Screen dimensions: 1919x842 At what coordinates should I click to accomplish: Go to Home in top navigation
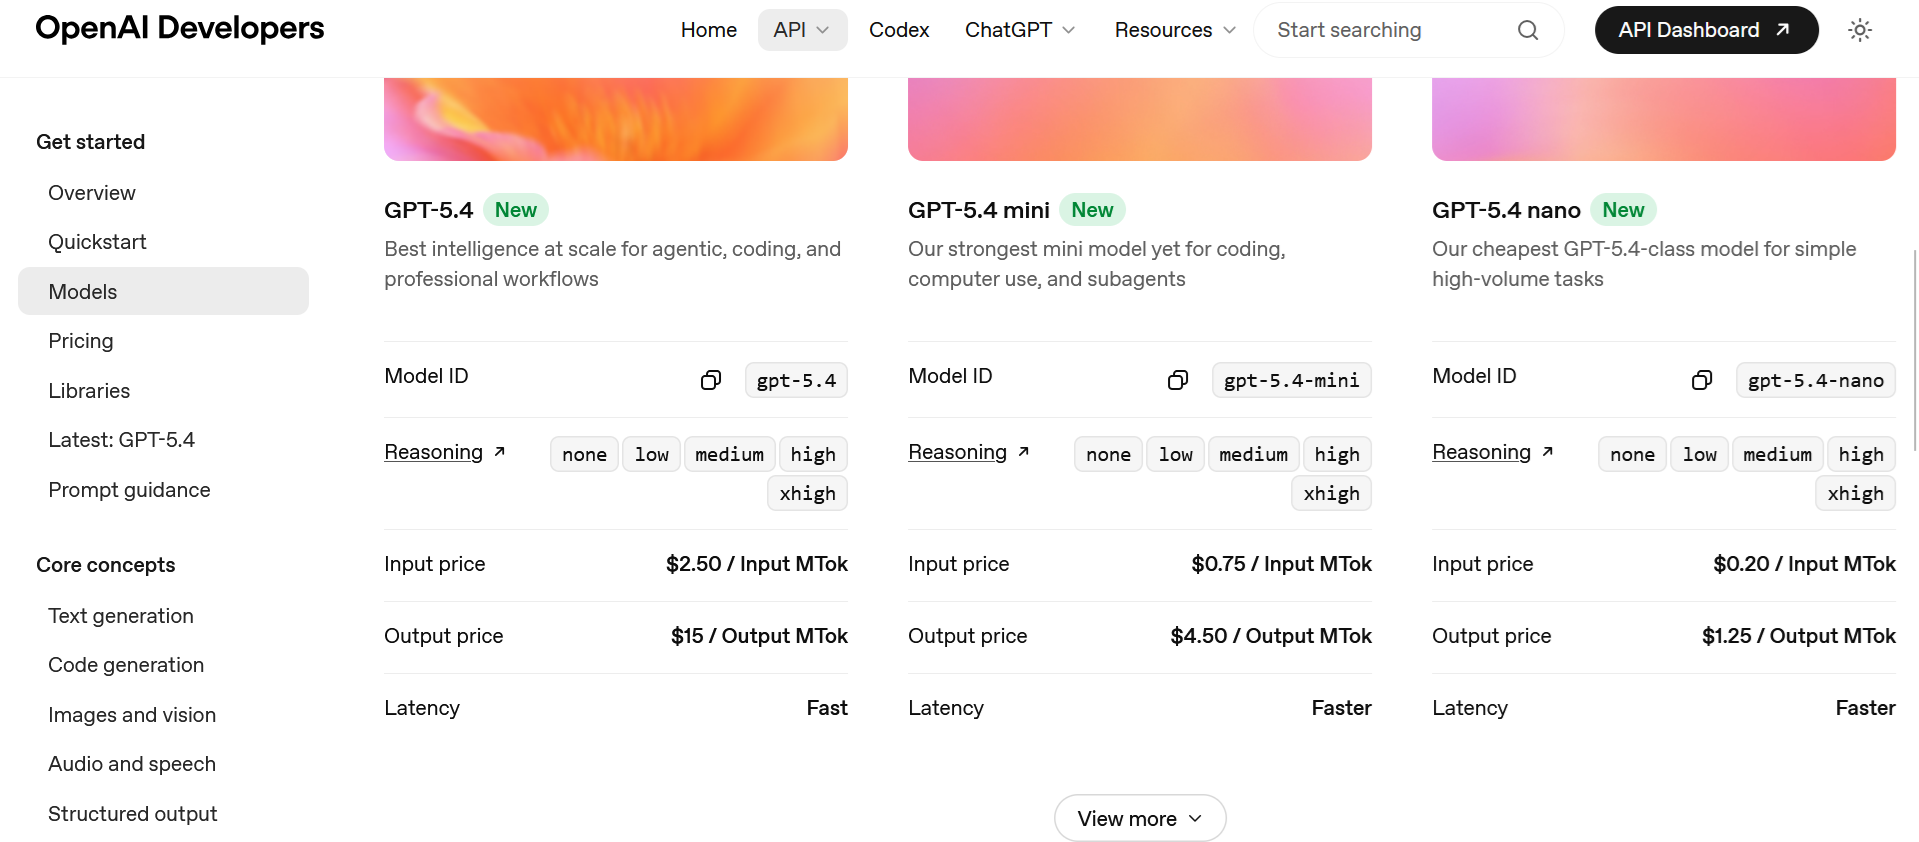[x=709, y=30]
